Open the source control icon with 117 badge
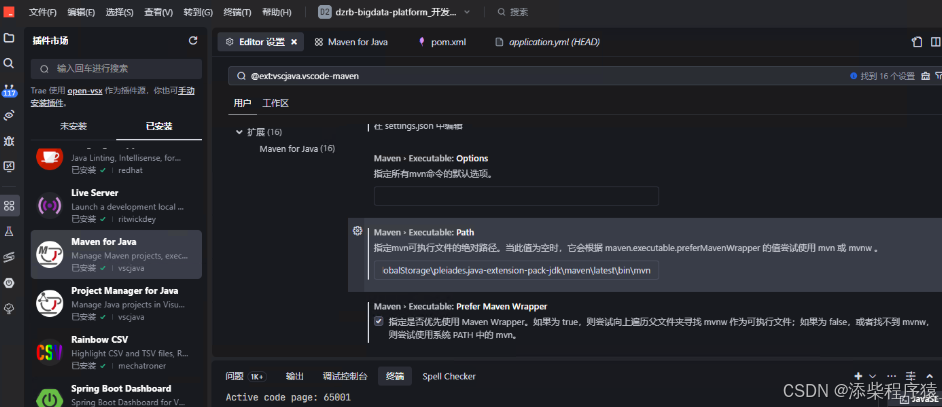Viewport: 942px width, 407px height. 9,90
